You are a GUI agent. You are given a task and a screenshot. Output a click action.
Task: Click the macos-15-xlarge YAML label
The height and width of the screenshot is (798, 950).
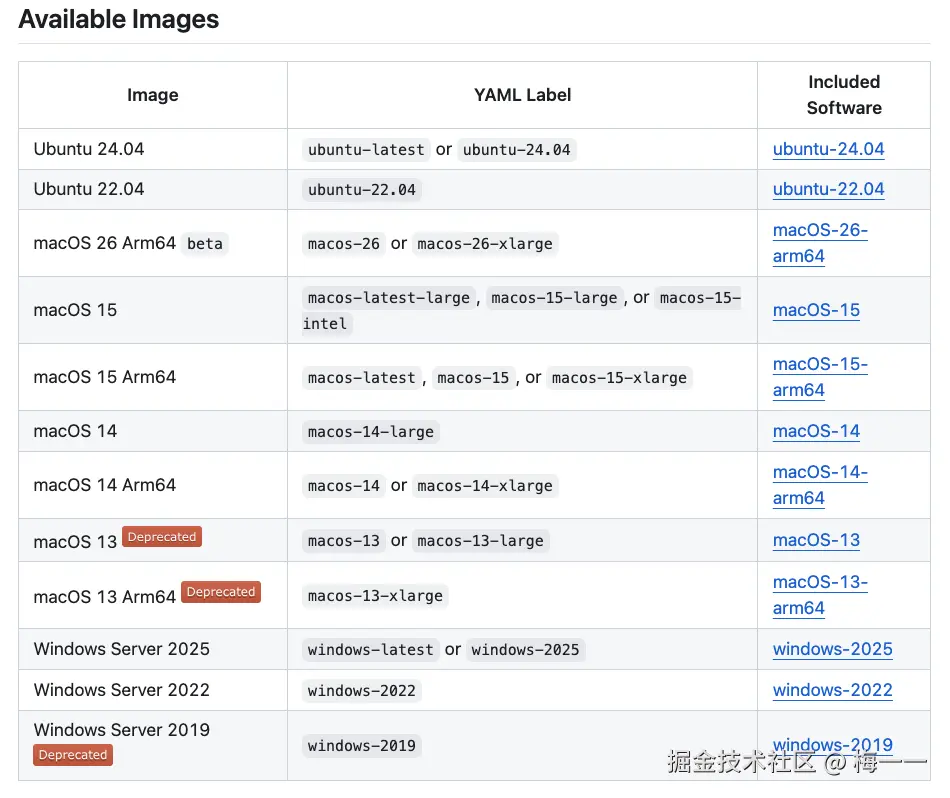coord(619,377)
